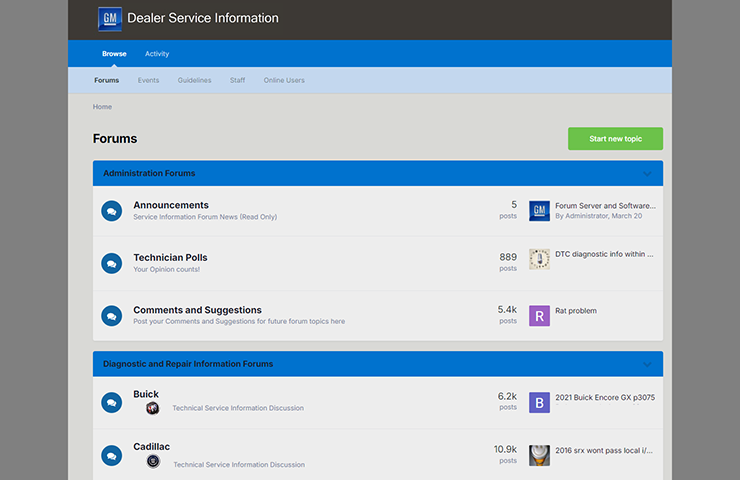
Task: Click Cadillac's 'Technical Service Information Discussion' text
Action: click(239, 465)
